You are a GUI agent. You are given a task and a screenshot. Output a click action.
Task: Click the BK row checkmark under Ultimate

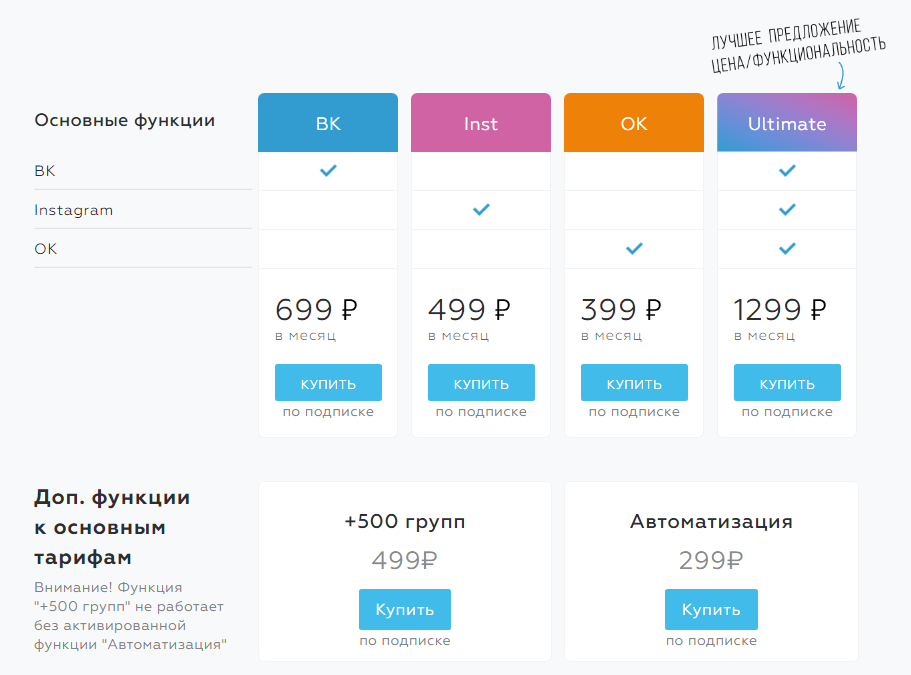click(x=787, y=171)
